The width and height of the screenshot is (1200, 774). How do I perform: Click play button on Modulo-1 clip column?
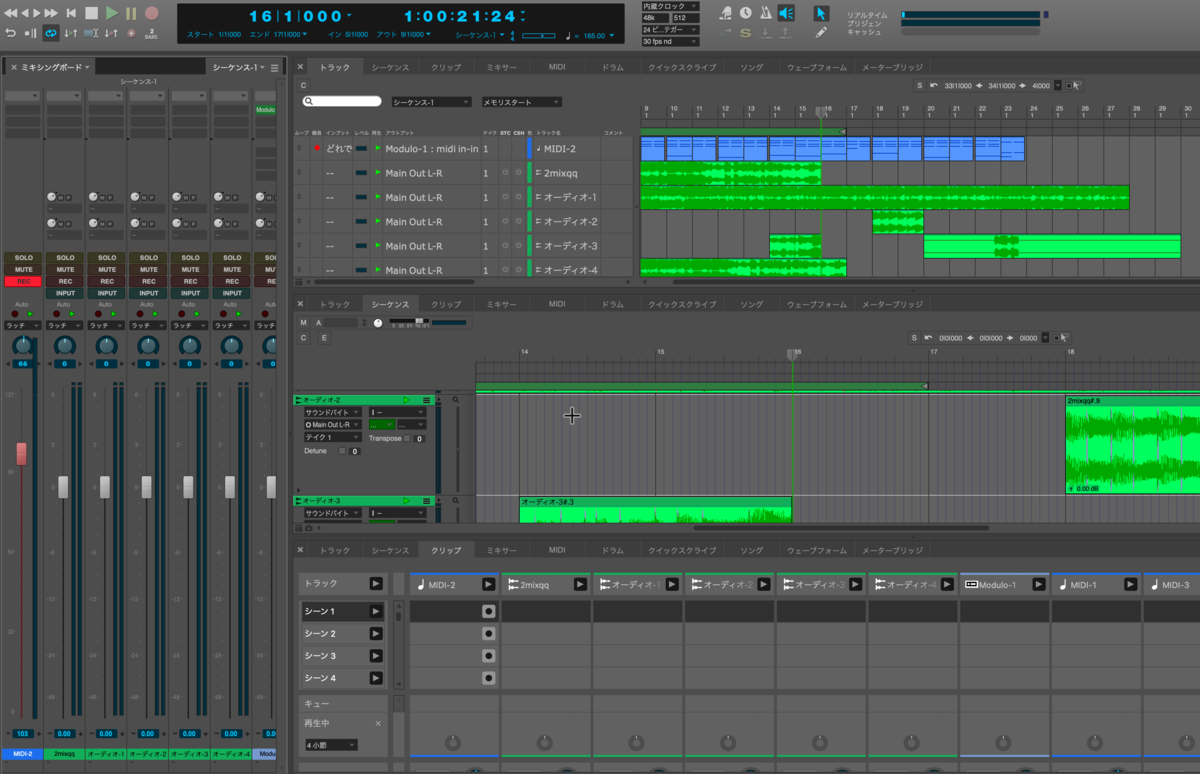pyautogui.click(x=1040, y=584)
